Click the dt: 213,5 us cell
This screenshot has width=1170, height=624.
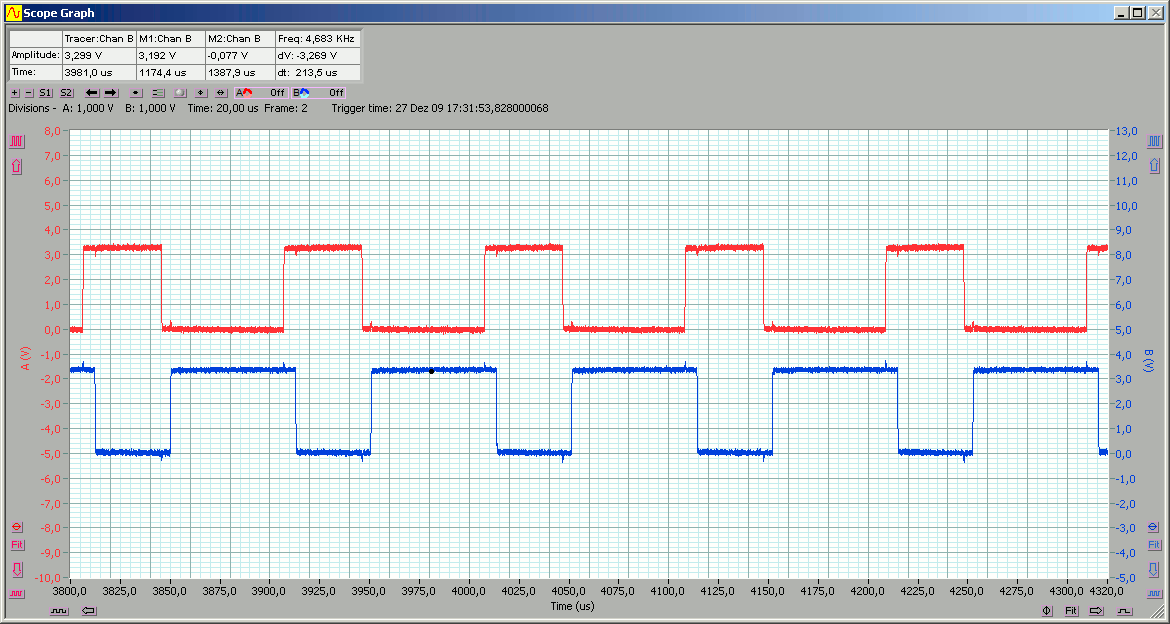317,72
